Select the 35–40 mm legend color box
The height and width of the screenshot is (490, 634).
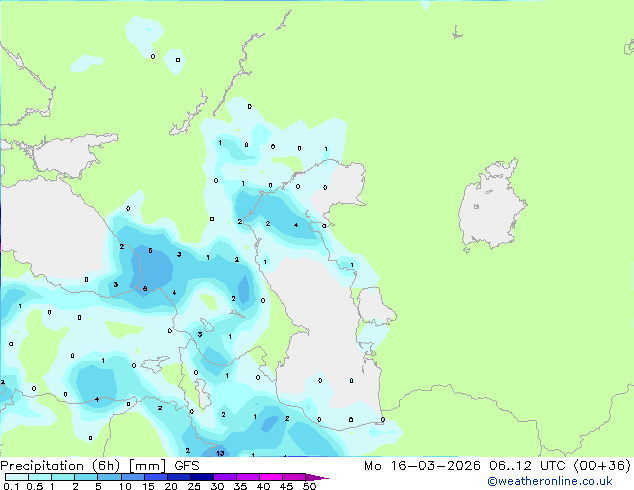248,477
